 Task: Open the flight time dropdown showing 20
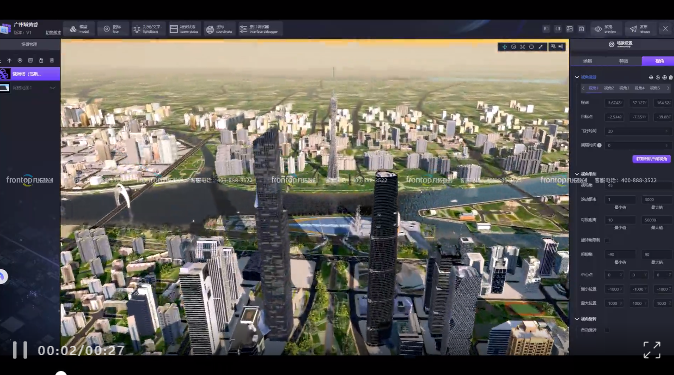638,131
